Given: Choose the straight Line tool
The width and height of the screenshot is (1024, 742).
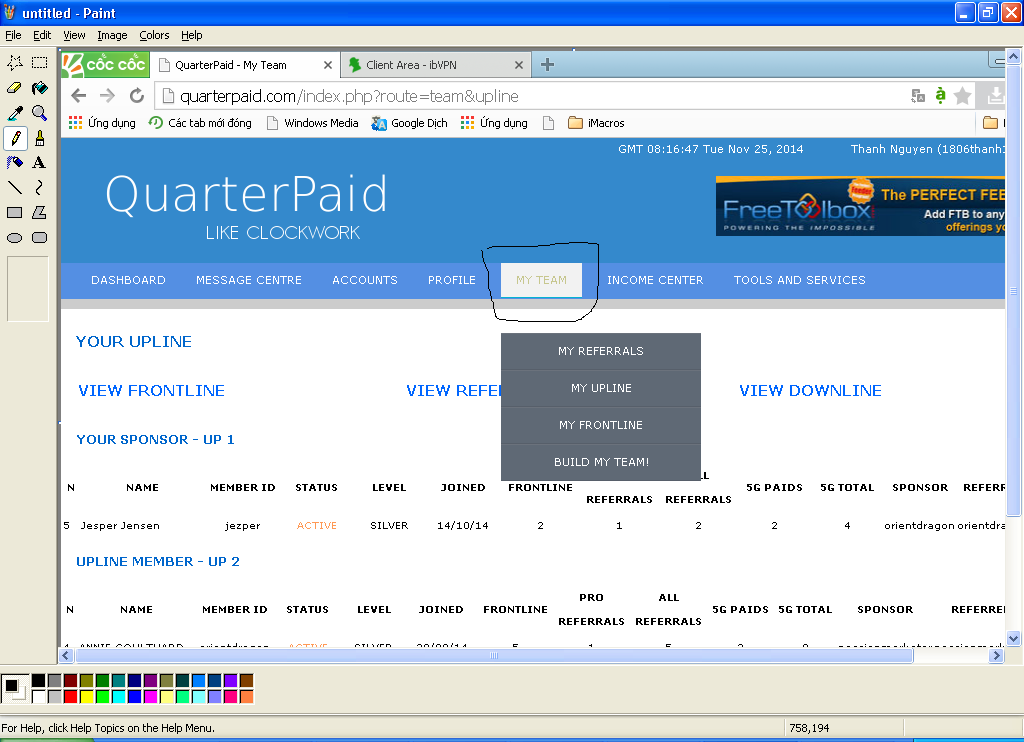Looking at the screenshot, I should click(14, 187).
